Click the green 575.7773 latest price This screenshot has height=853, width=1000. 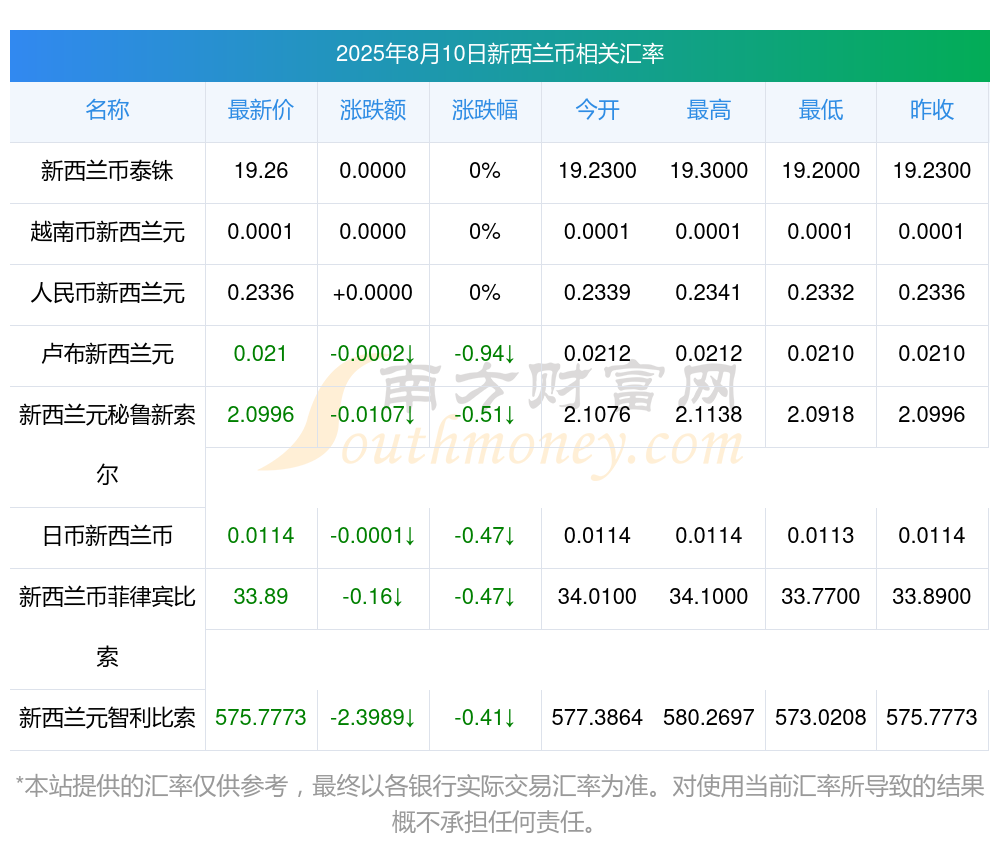point(261,718)
